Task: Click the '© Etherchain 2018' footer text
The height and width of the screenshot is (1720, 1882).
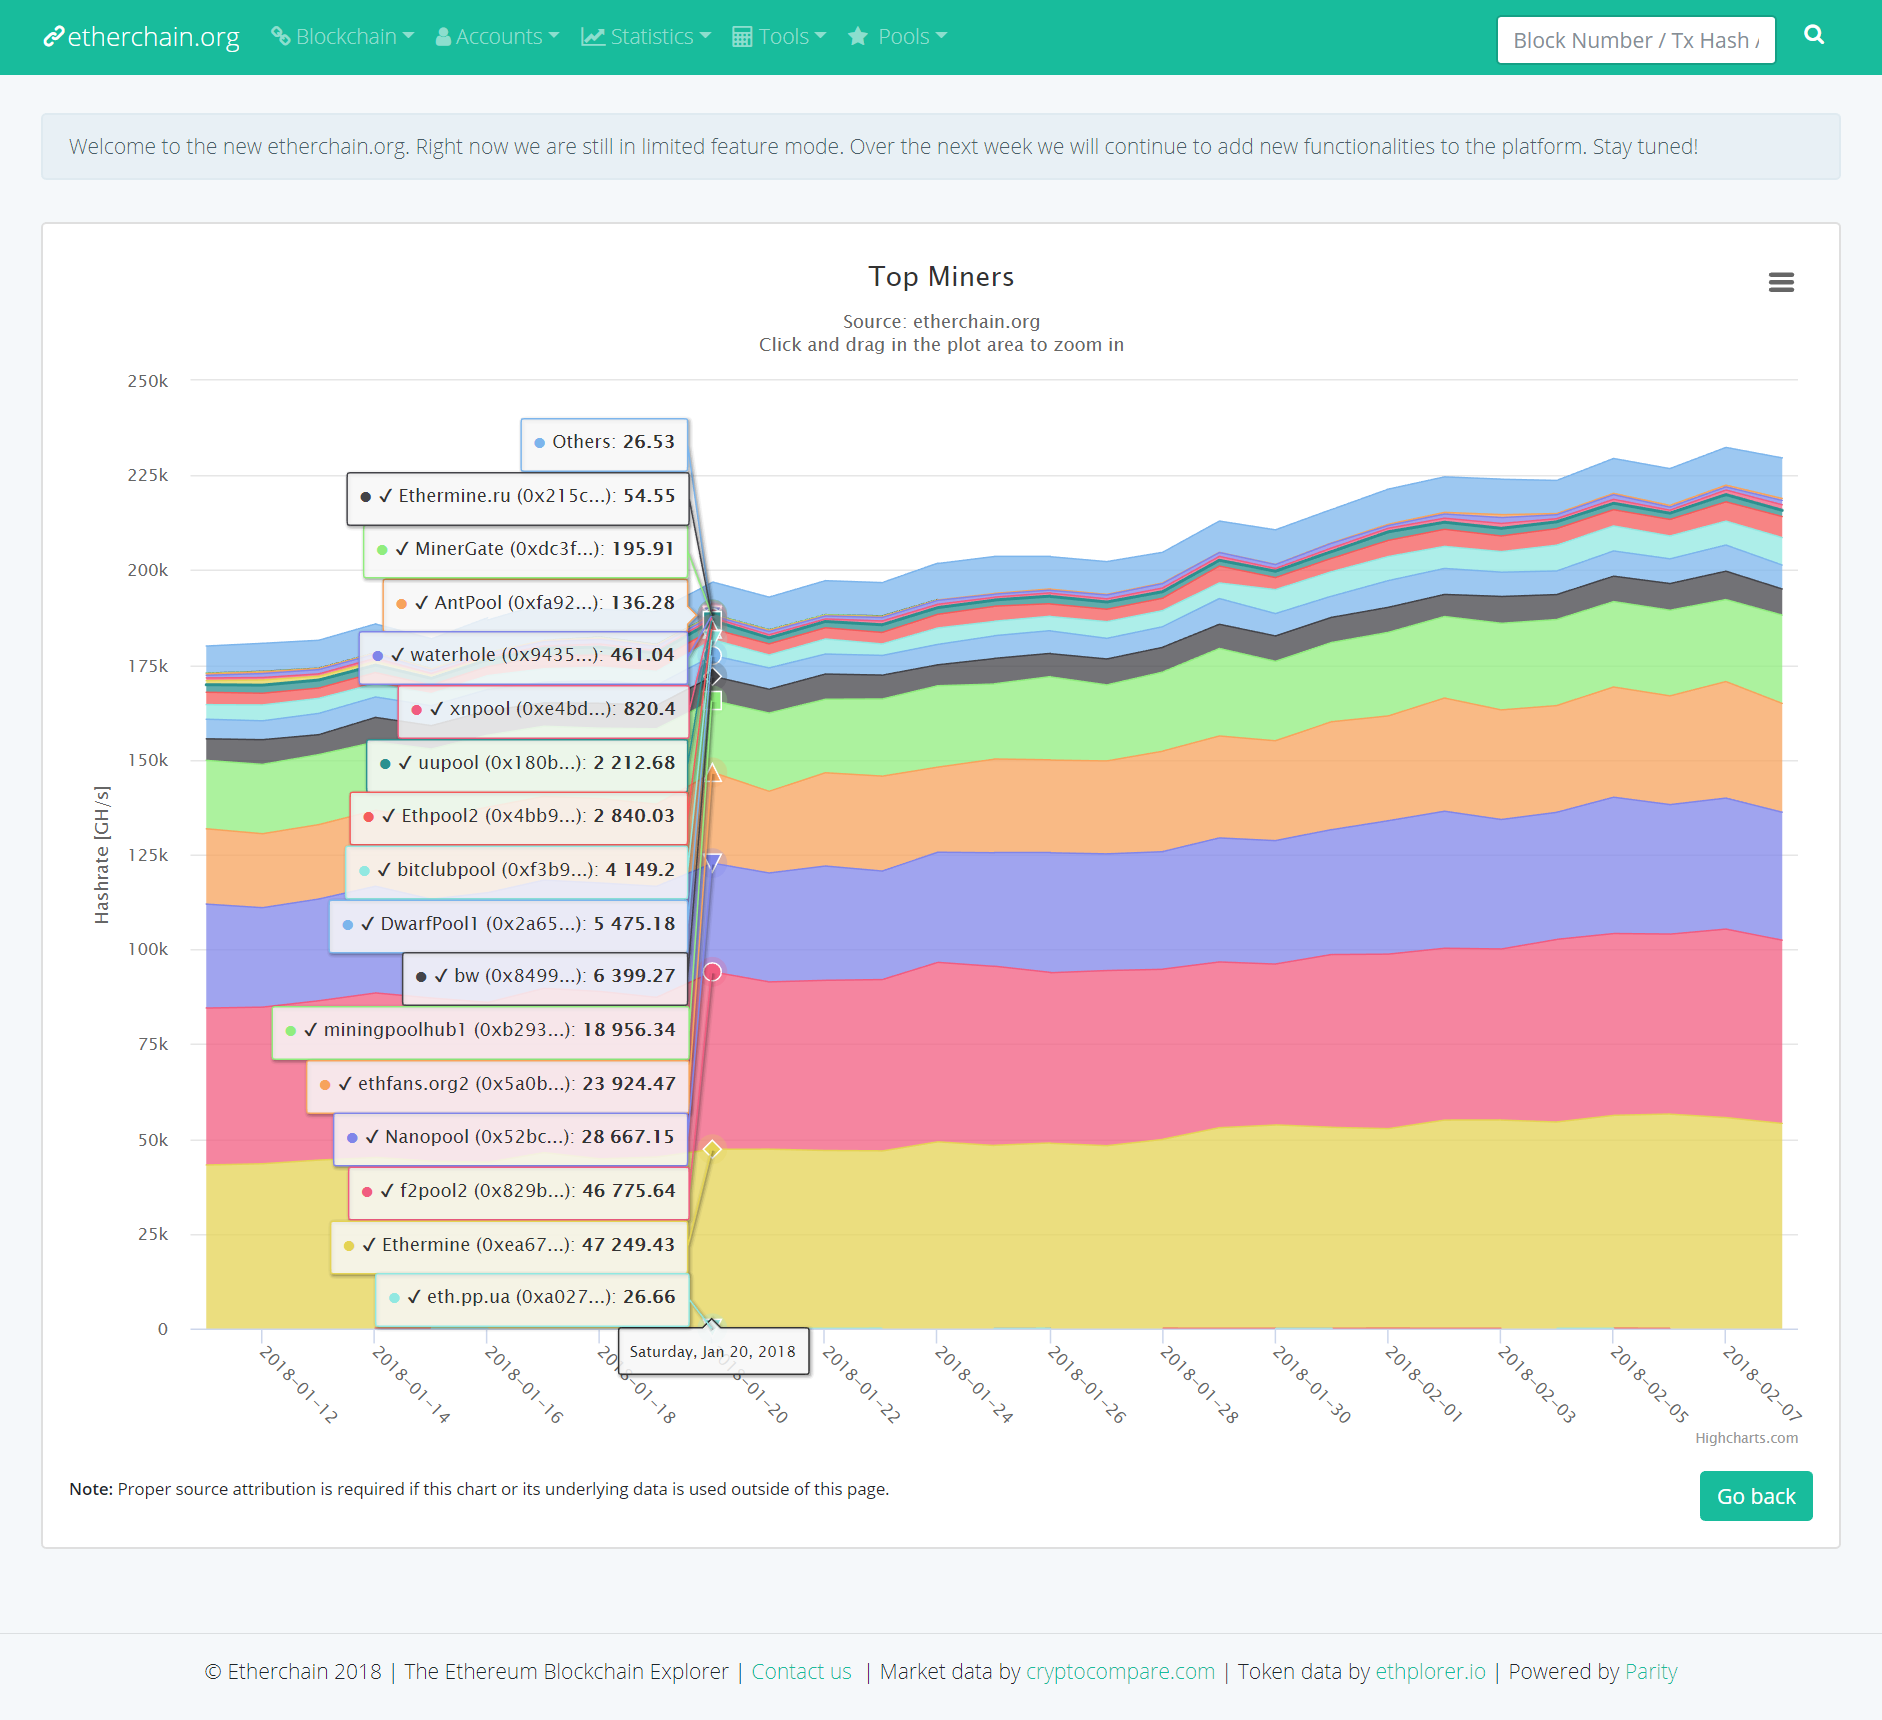Action: (293, 1671)
